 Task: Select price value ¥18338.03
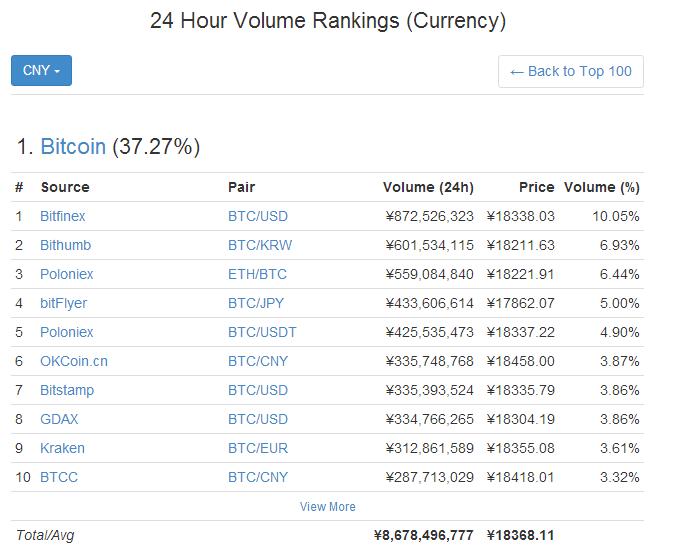coord(521,216)
